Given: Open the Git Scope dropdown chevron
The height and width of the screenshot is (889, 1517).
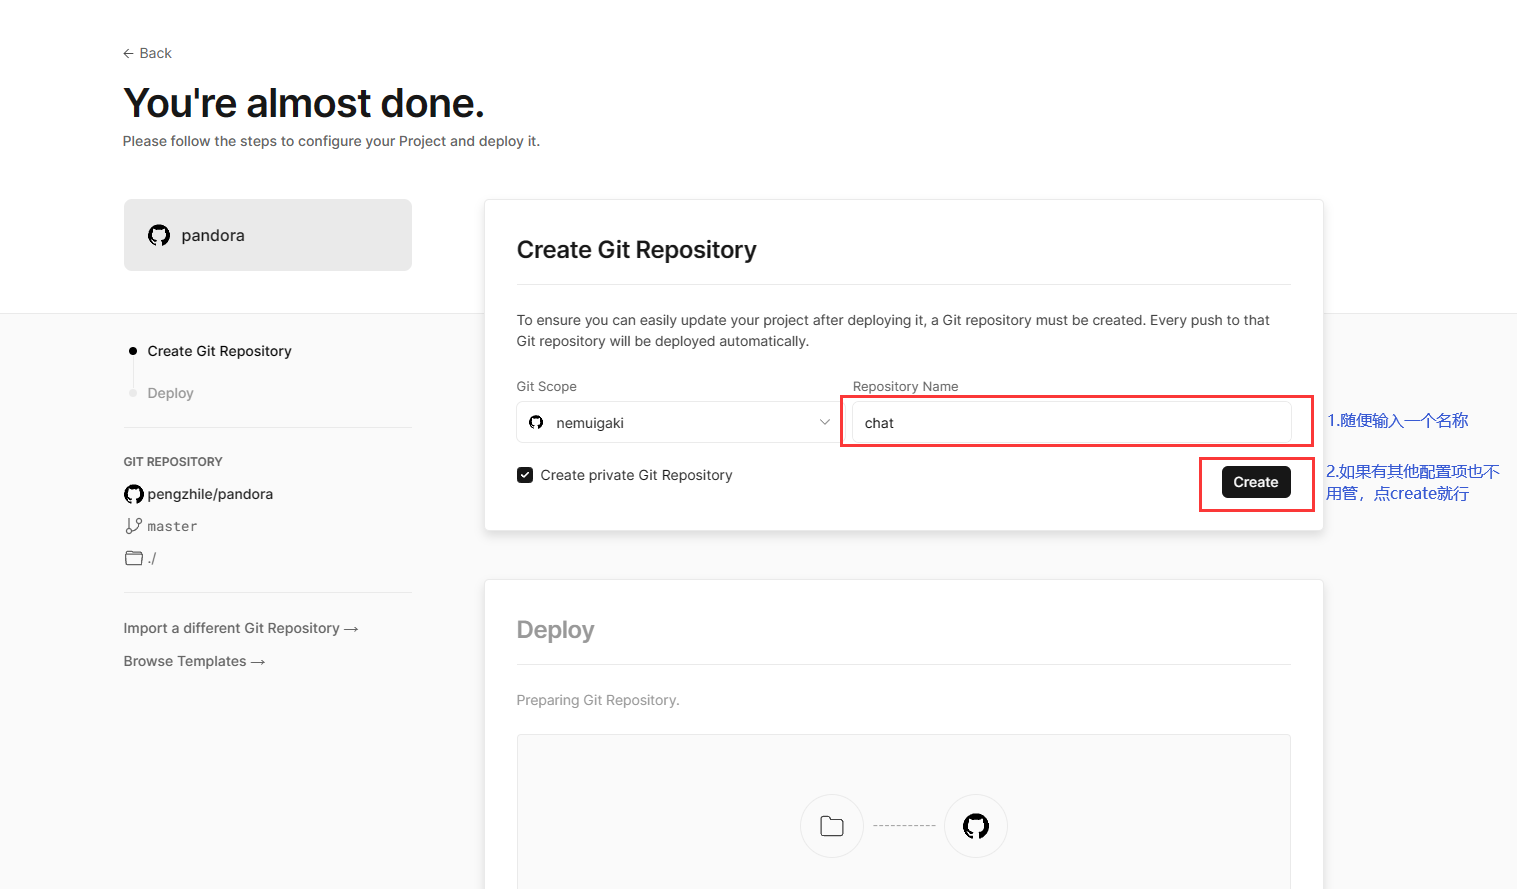Looking at the screenshot, I should tap(824, 422).
